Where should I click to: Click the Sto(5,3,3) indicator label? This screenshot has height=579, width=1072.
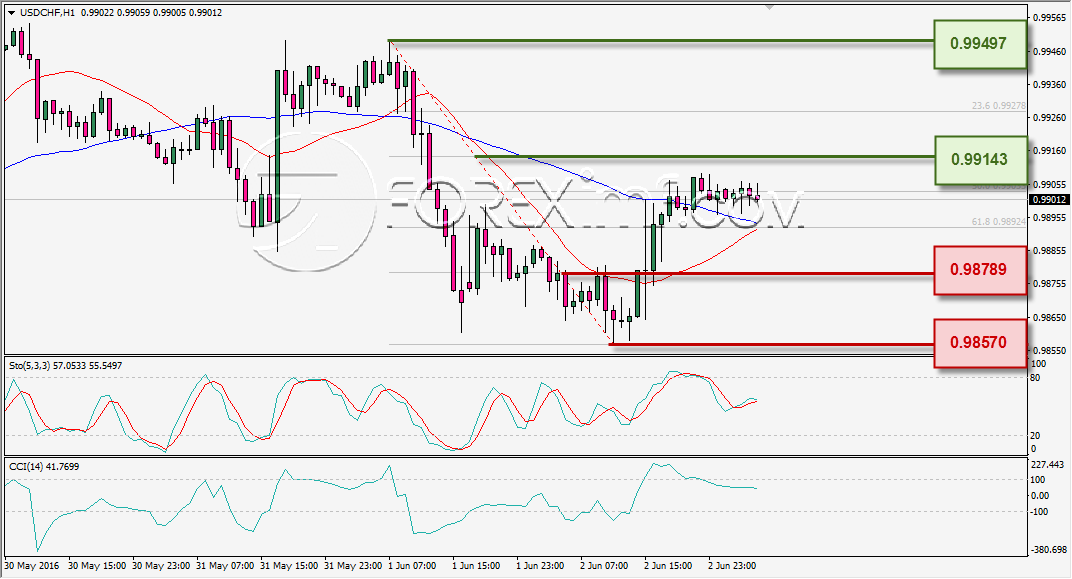click(65, 366)
